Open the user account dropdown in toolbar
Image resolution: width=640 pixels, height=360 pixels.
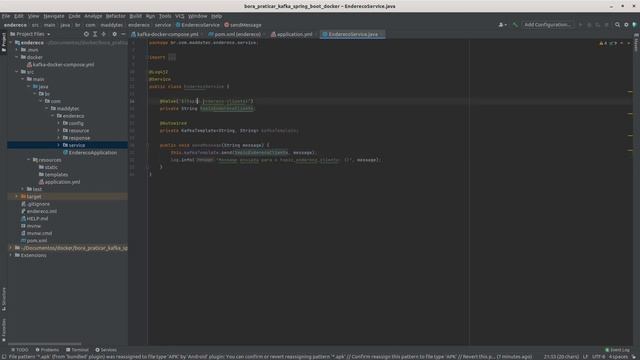click(502, 25)
